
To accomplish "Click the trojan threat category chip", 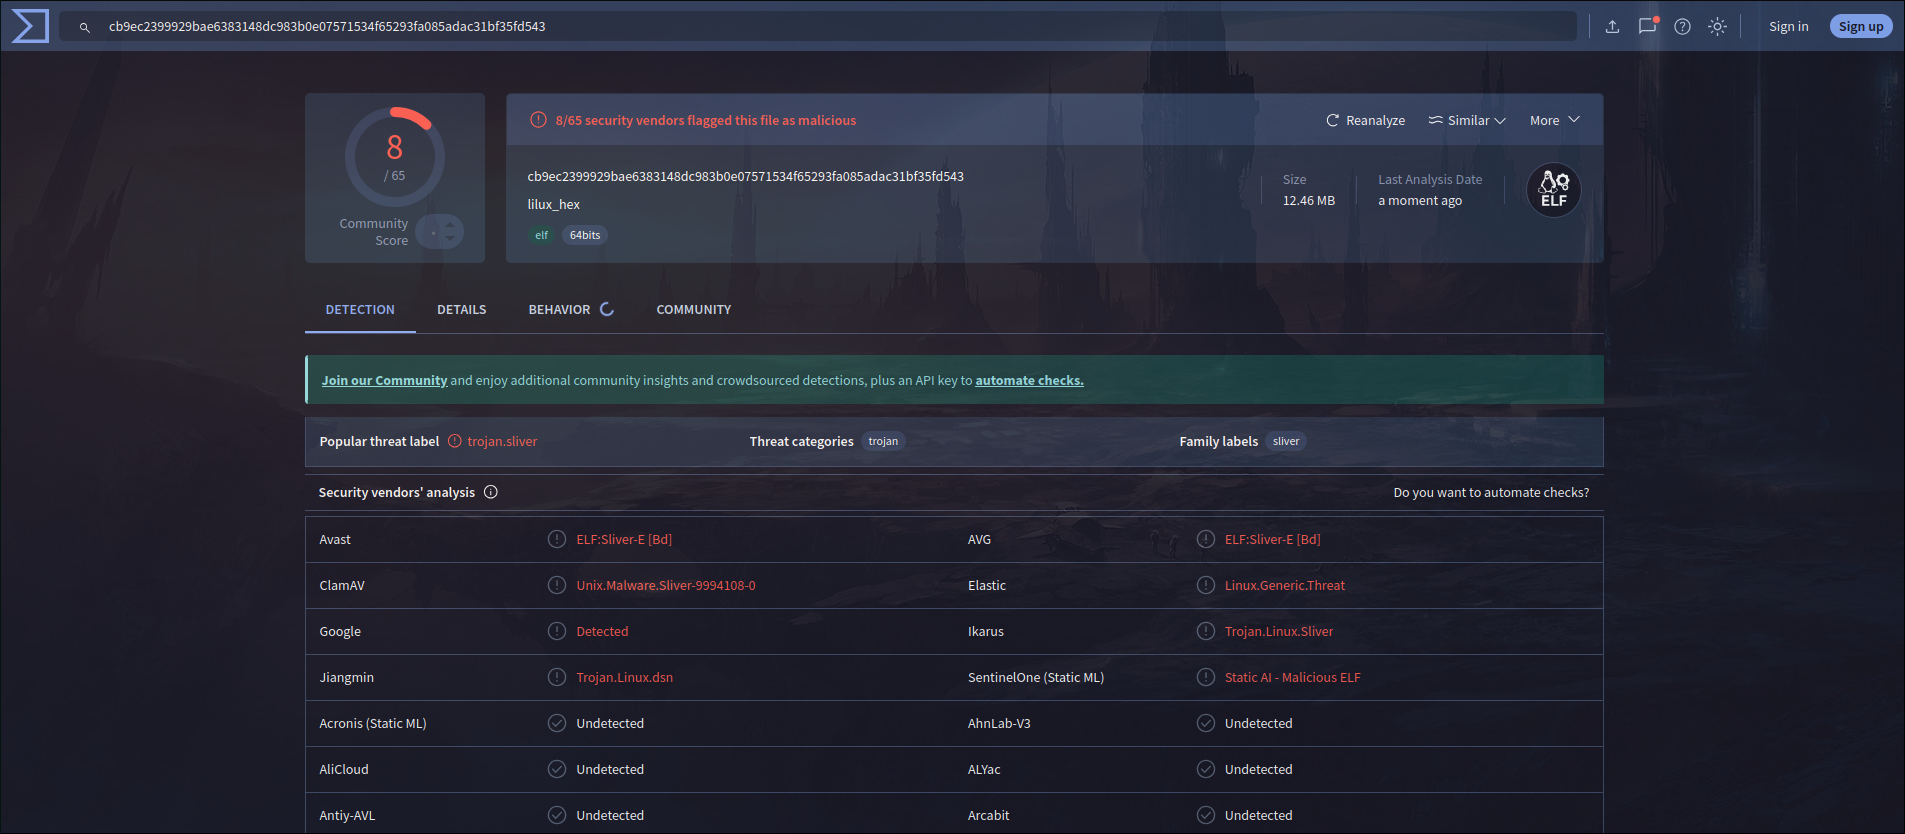I will (x=883, y=441).
